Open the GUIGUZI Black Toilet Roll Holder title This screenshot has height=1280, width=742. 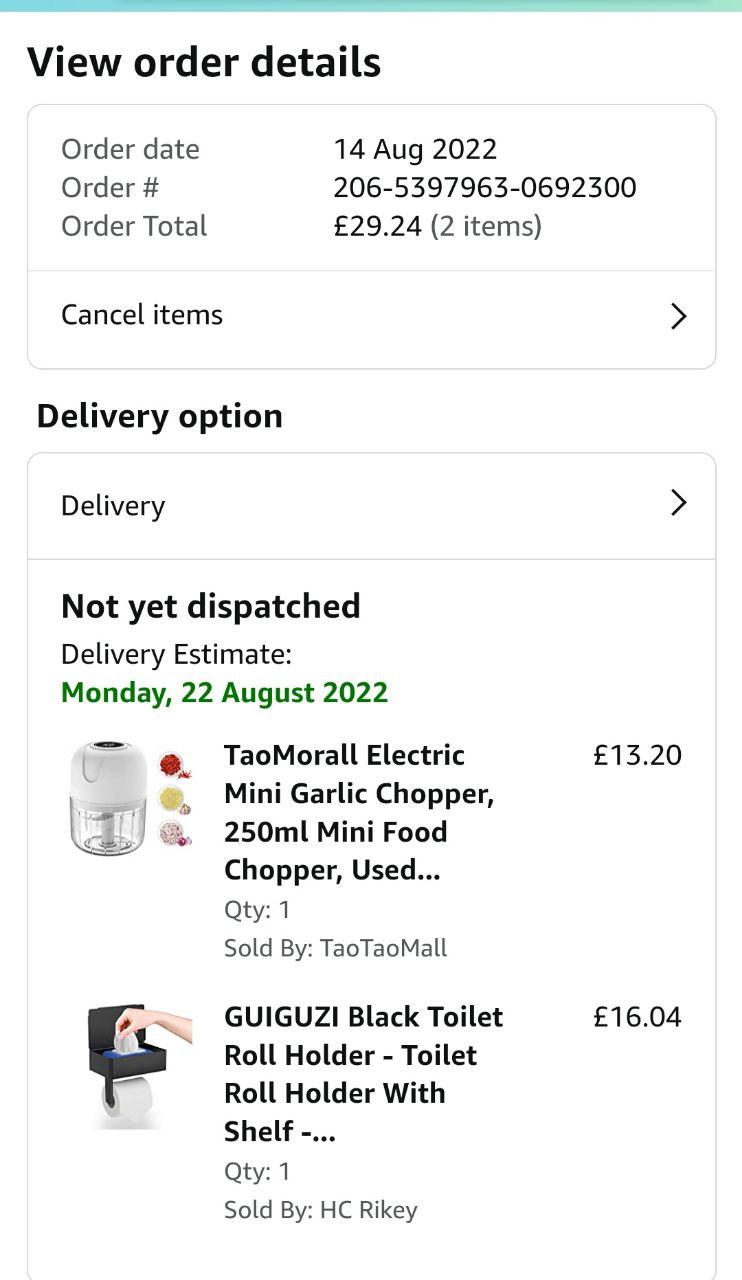(363, 1074)
